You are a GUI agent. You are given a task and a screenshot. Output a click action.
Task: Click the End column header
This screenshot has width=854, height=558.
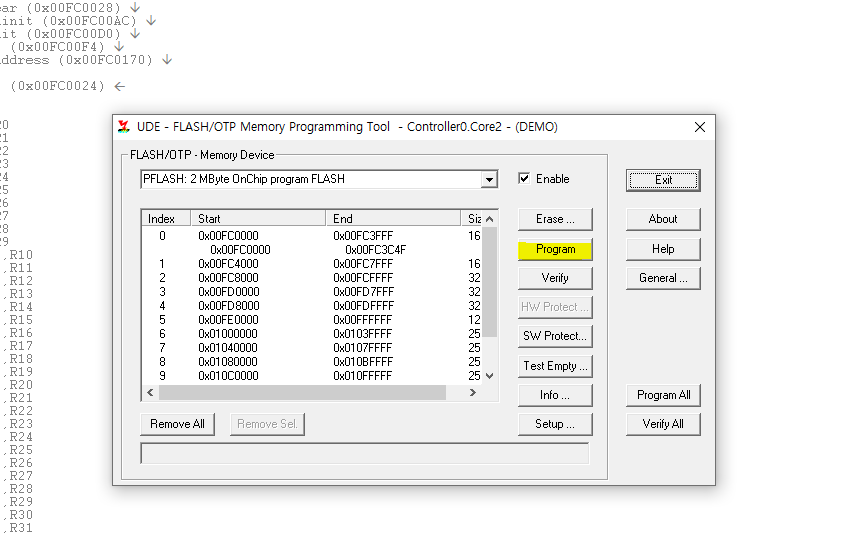393,219
